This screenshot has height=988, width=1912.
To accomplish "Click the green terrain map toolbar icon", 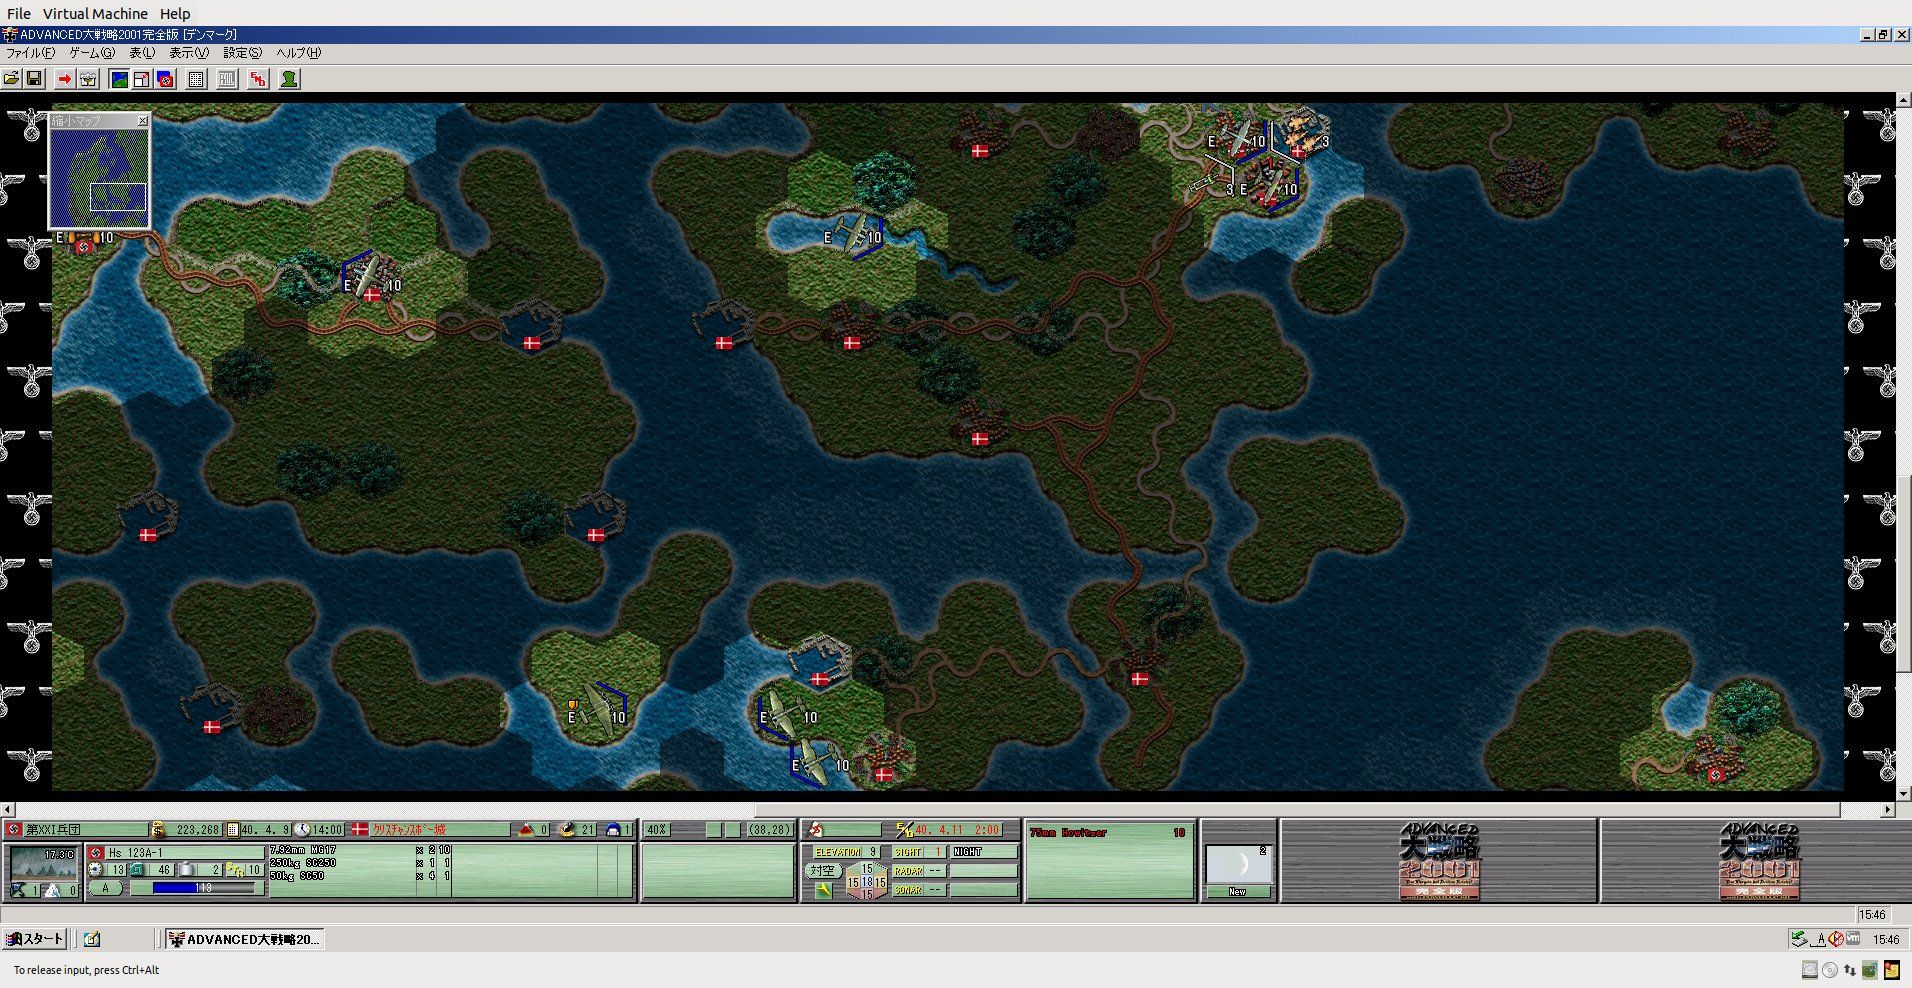I will [x=119, y=79].
